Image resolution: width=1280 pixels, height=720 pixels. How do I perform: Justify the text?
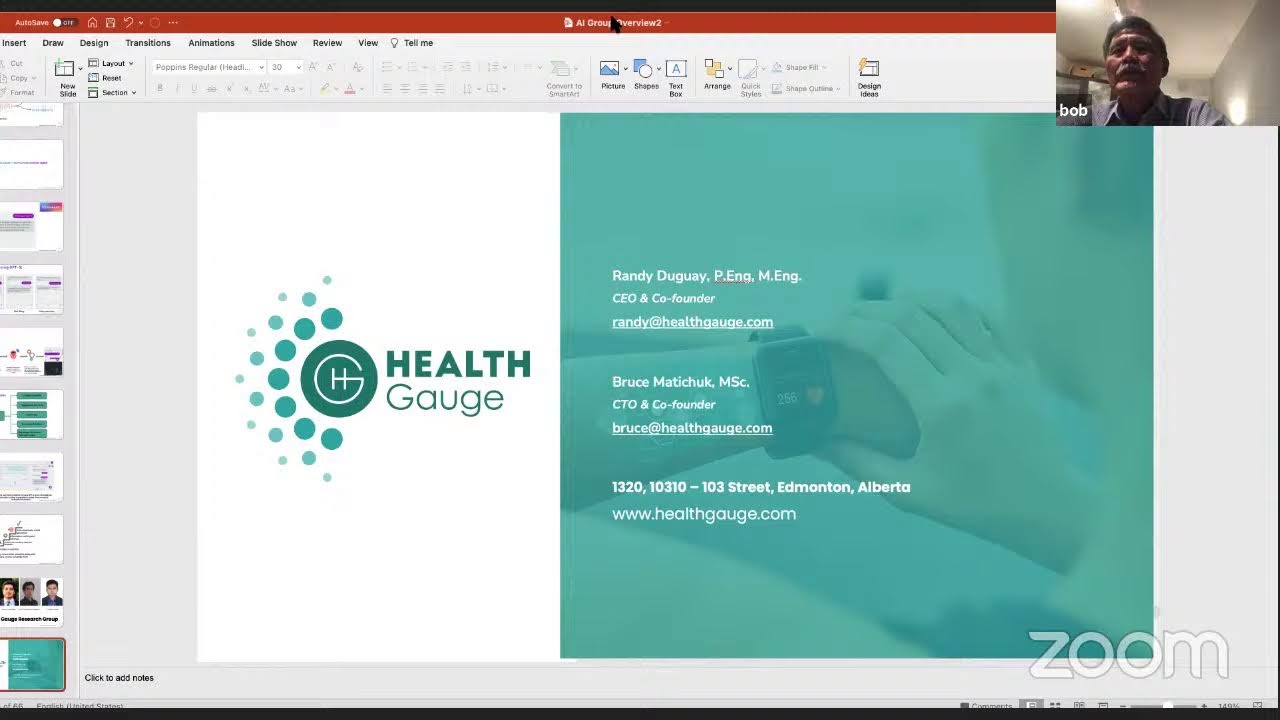coord(439,89)
